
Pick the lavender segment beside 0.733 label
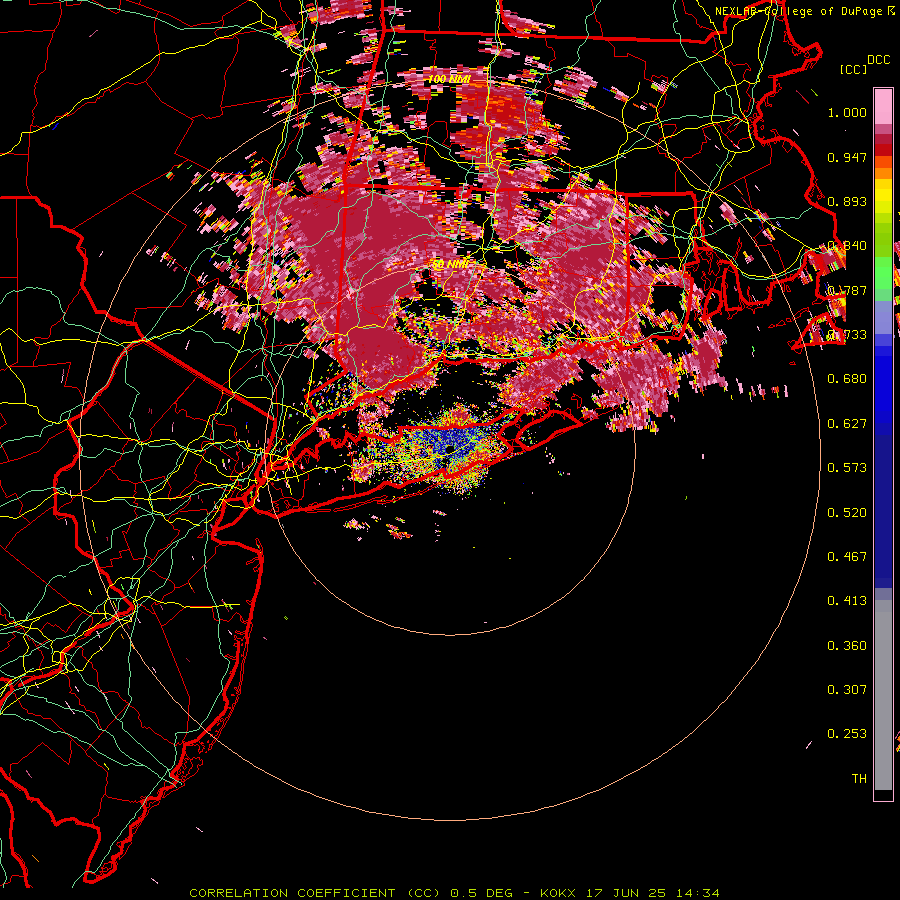pyautogui.click(x=883, y=318)
